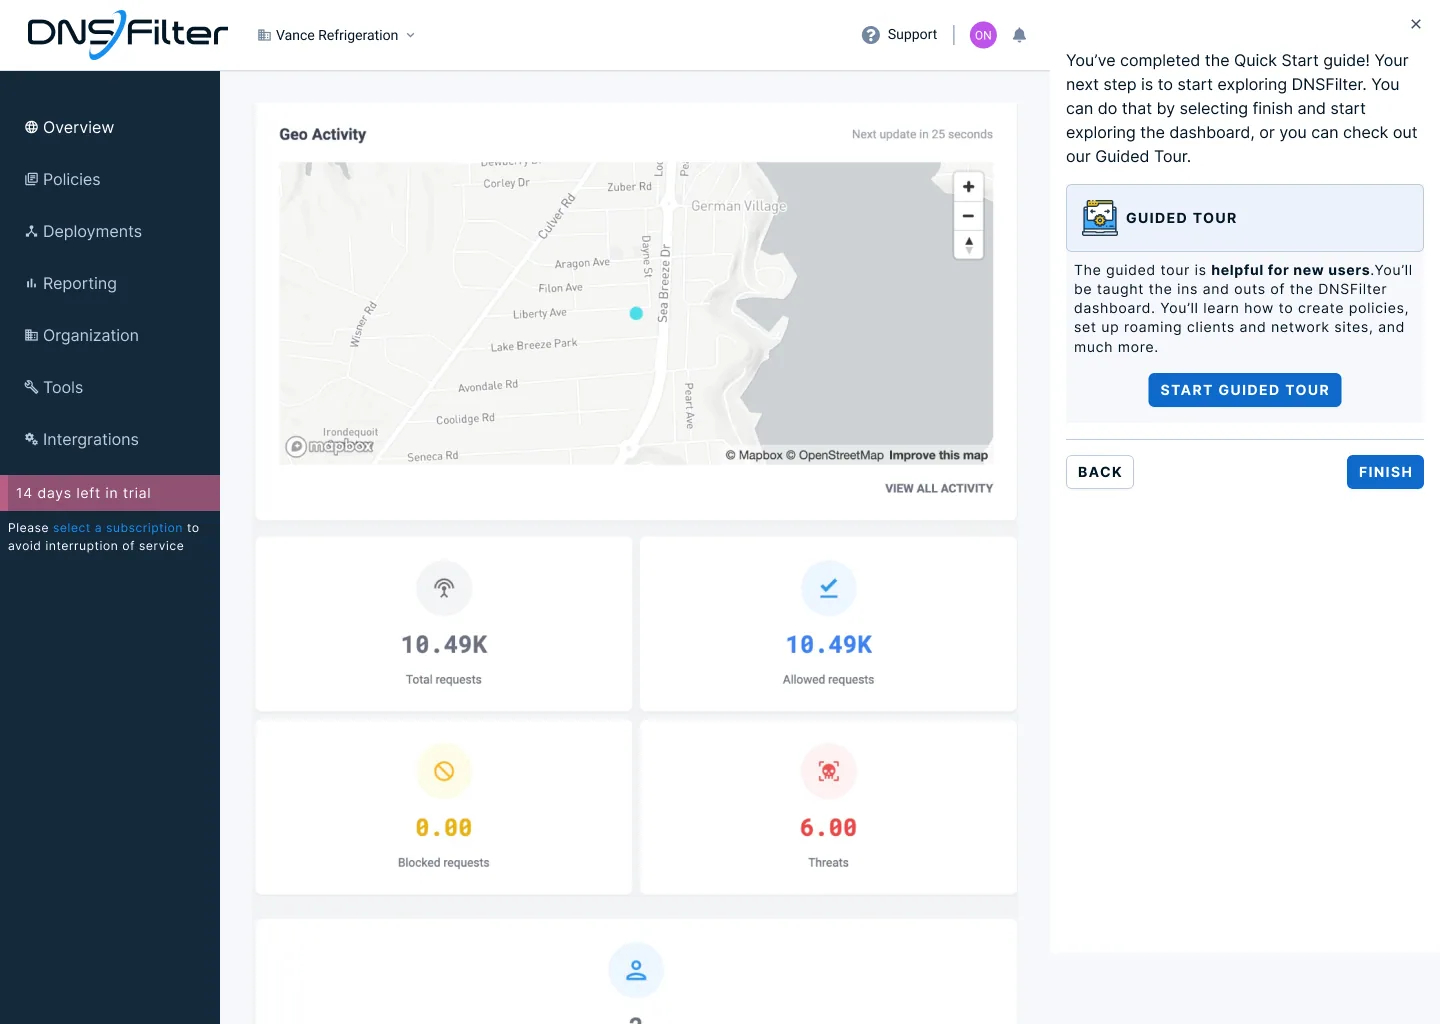
Task: Click the Finish button
Action: [1385, 472]
